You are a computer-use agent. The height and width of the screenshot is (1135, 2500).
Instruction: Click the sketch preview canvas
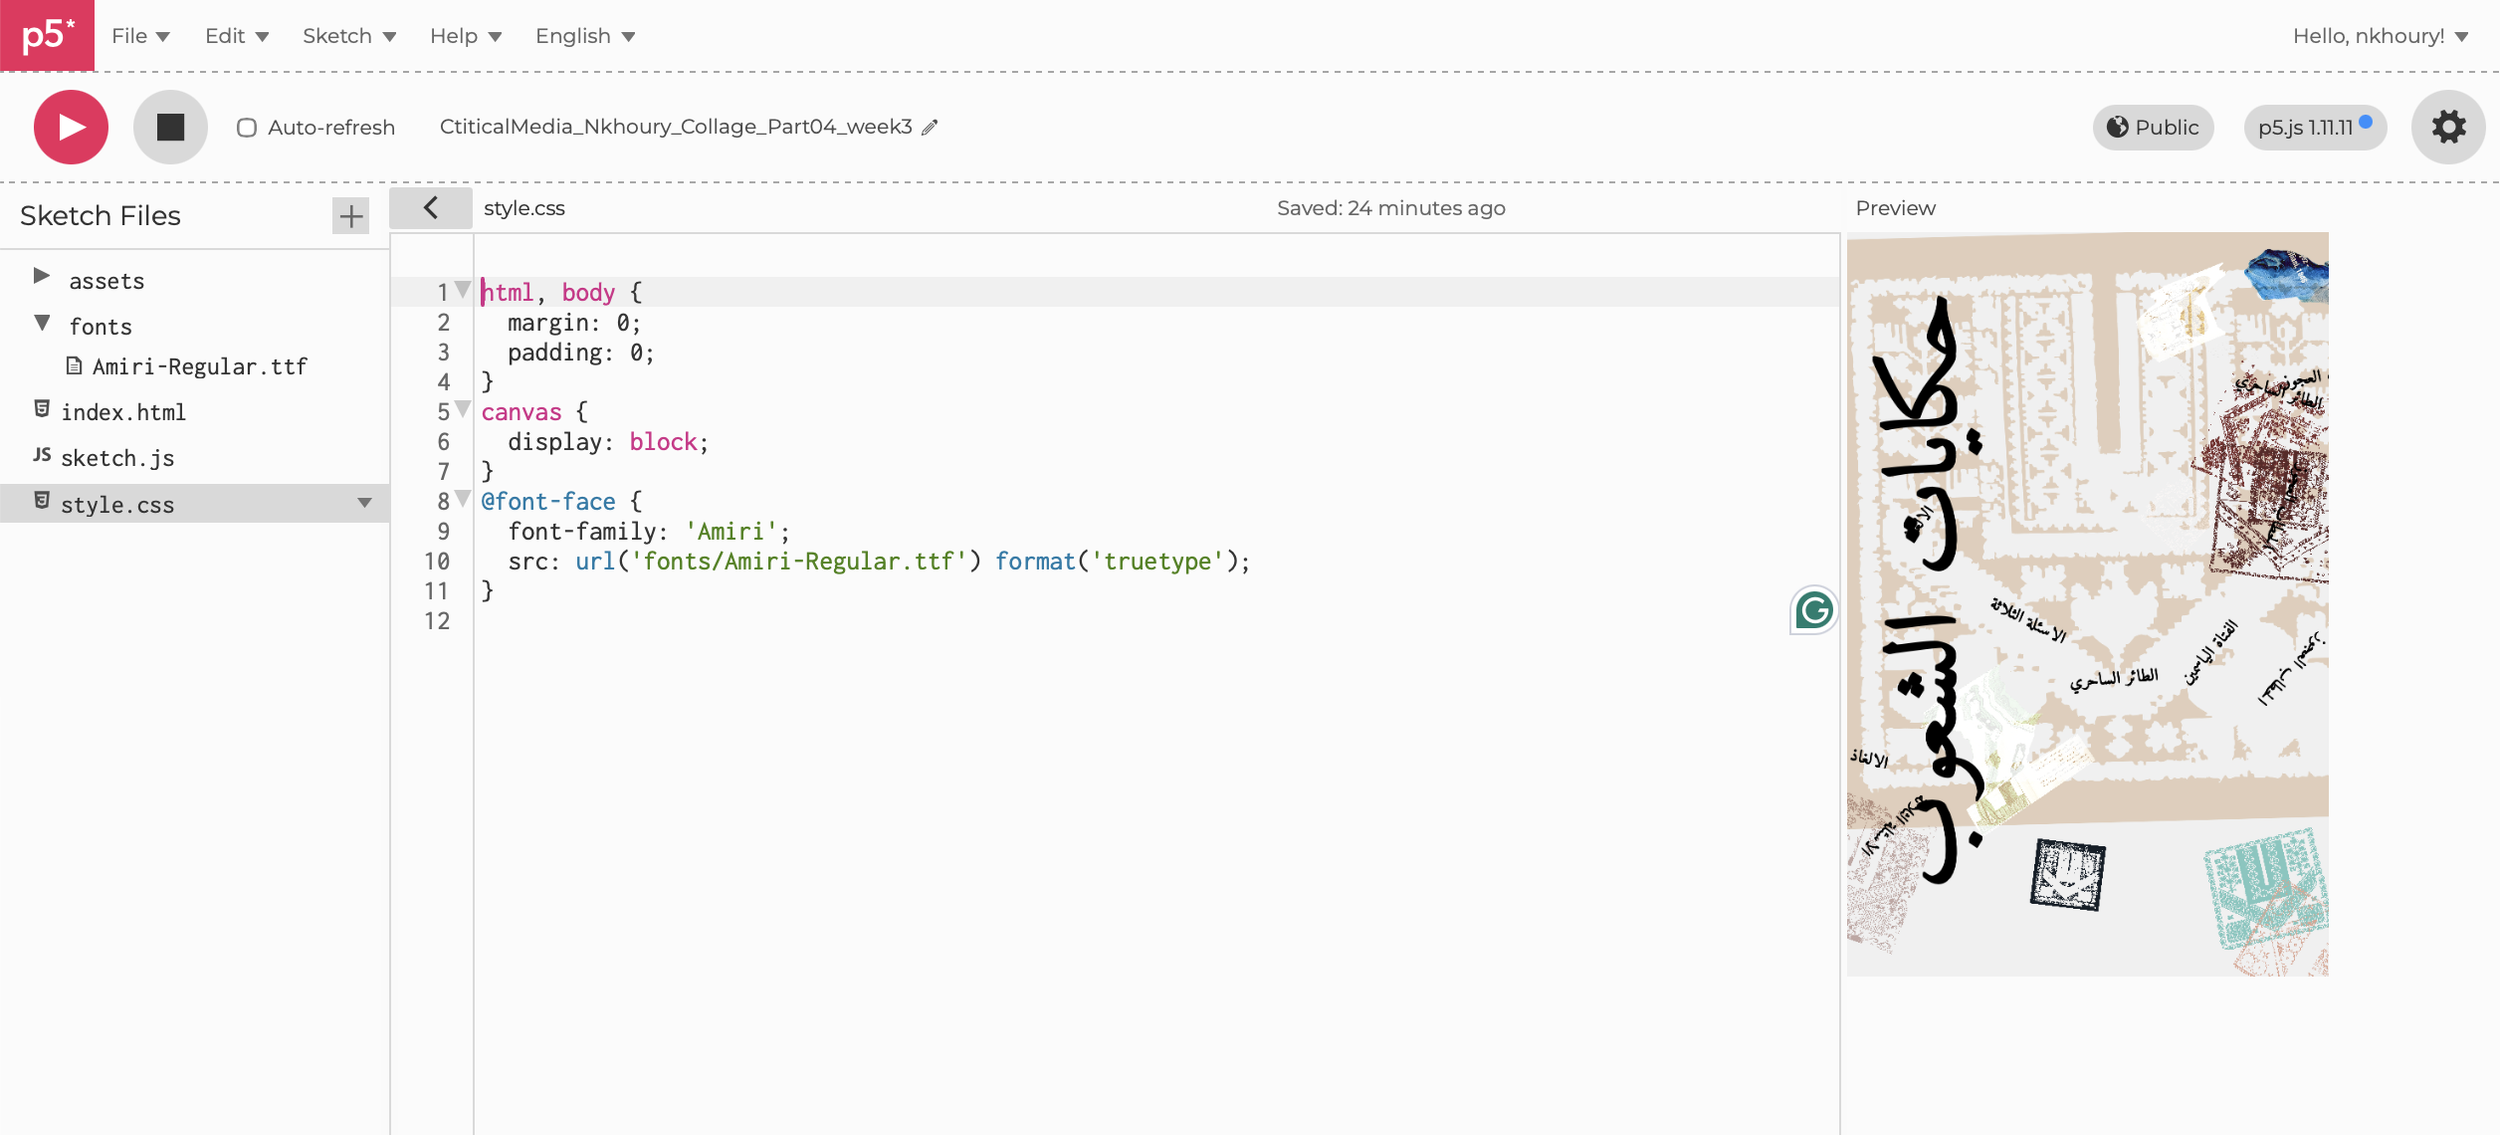click(2087, 604)
